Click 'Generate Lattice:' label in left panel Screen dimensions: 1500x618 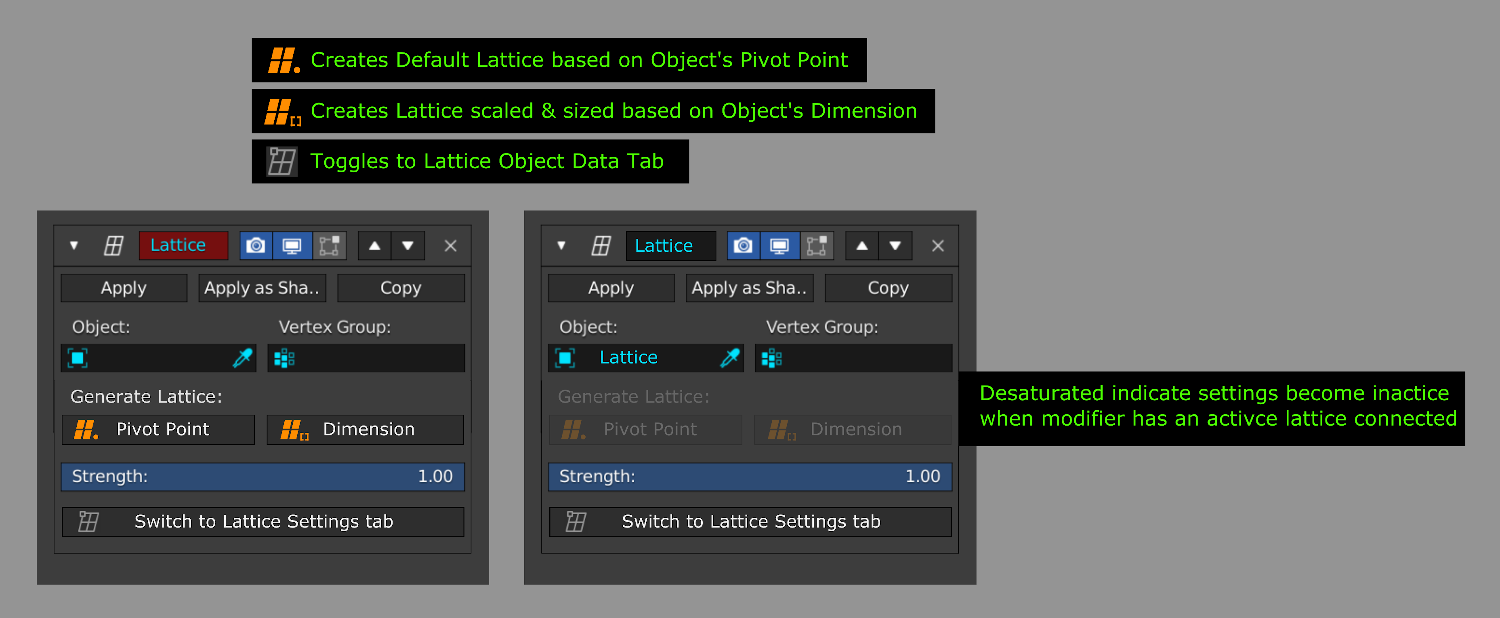[x=146, y=397]
